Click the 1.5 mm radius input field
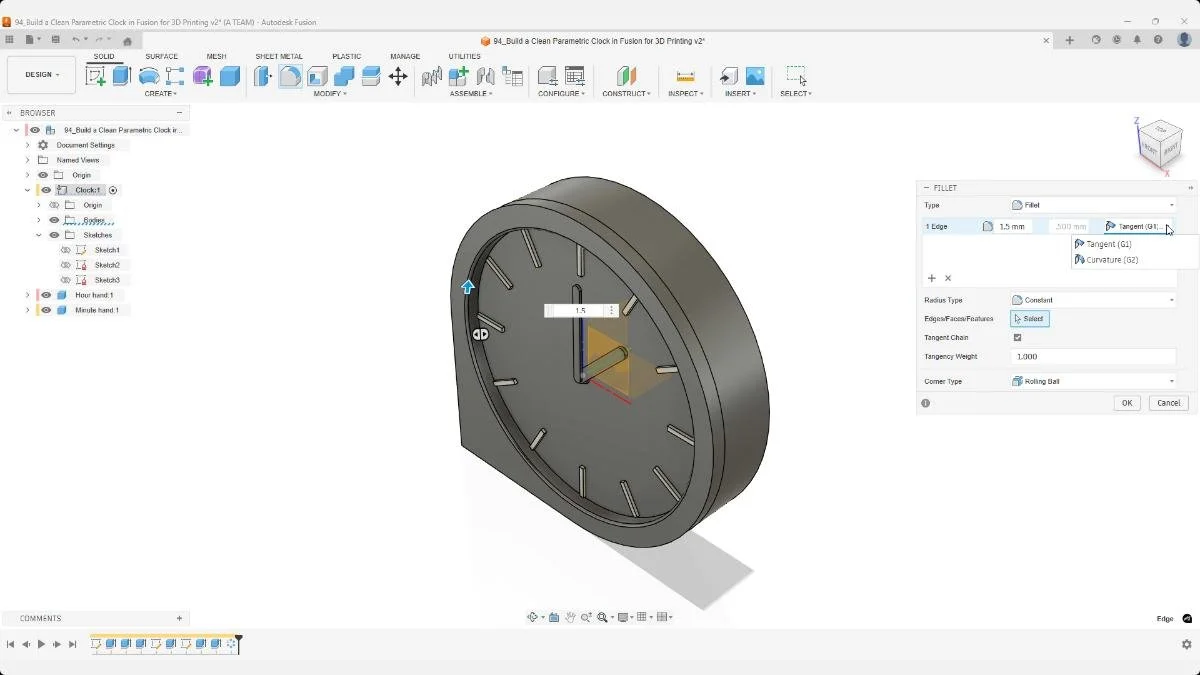Viewport: 1200px width, 675px height. pos(1014,226)
